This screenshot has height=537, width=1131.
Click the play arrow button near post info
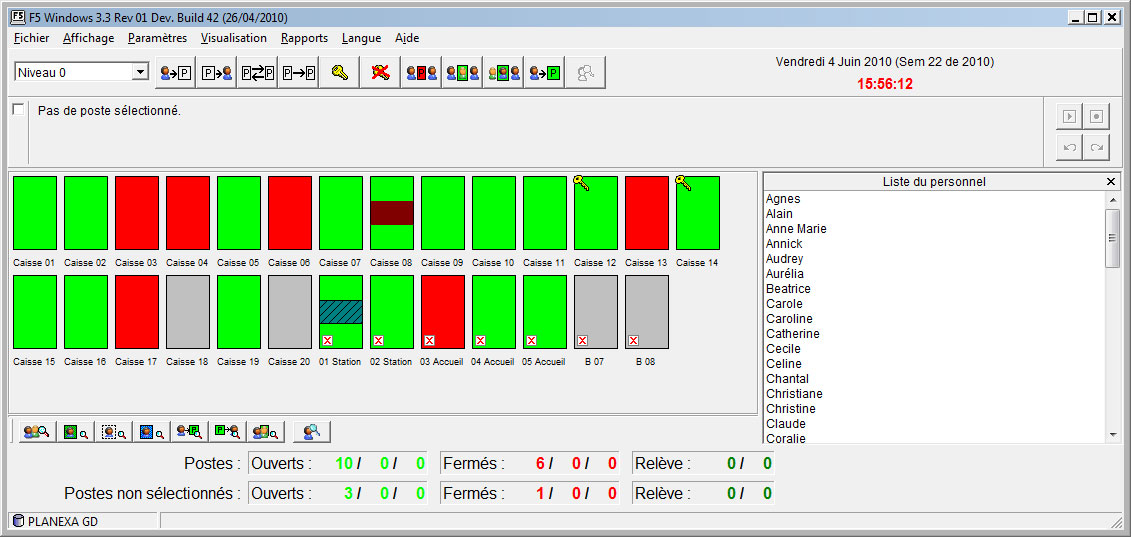point(1069,116)
